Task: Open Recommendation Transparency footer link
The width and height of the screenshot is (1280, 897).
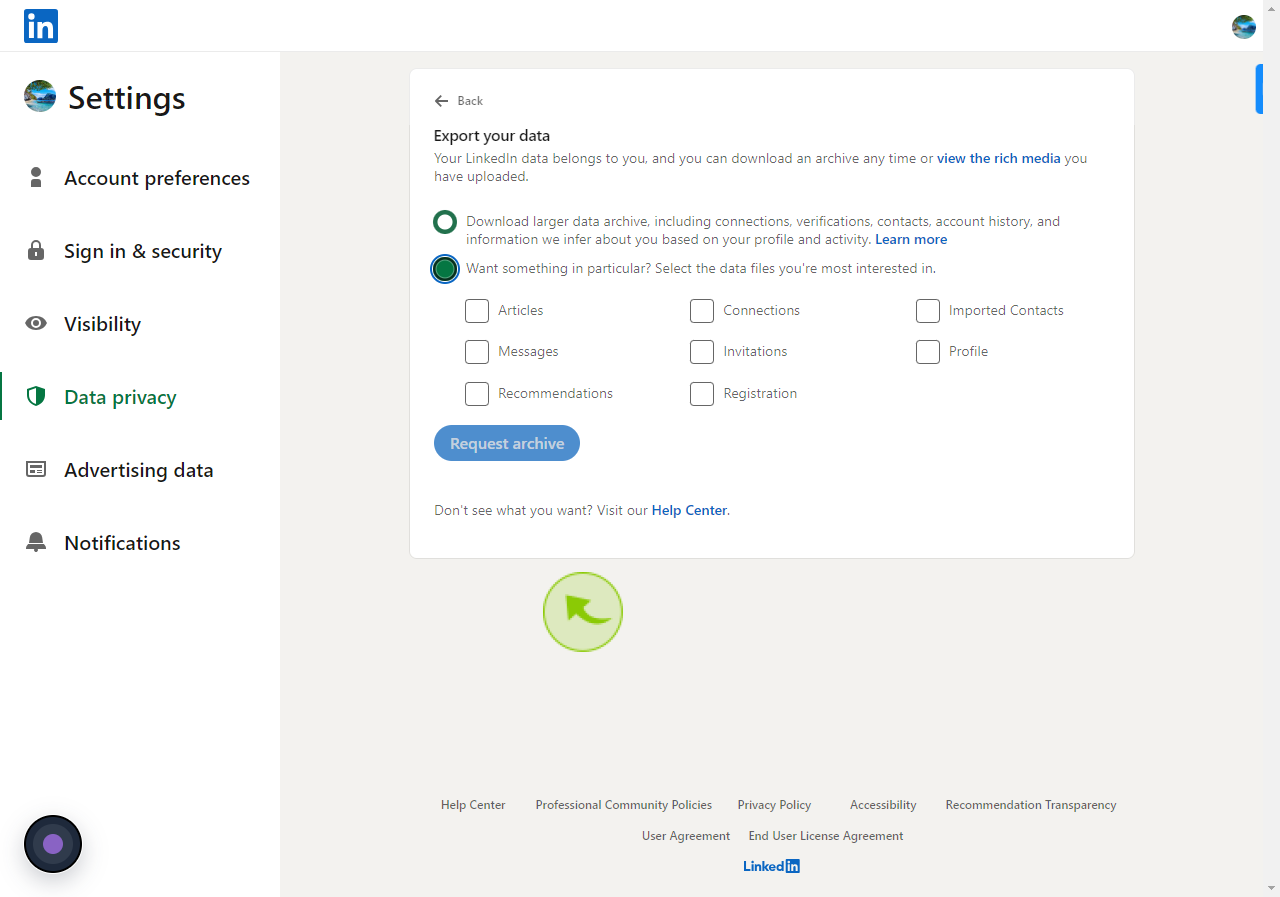Action: pyautogui.click(x=1031, y=805)
